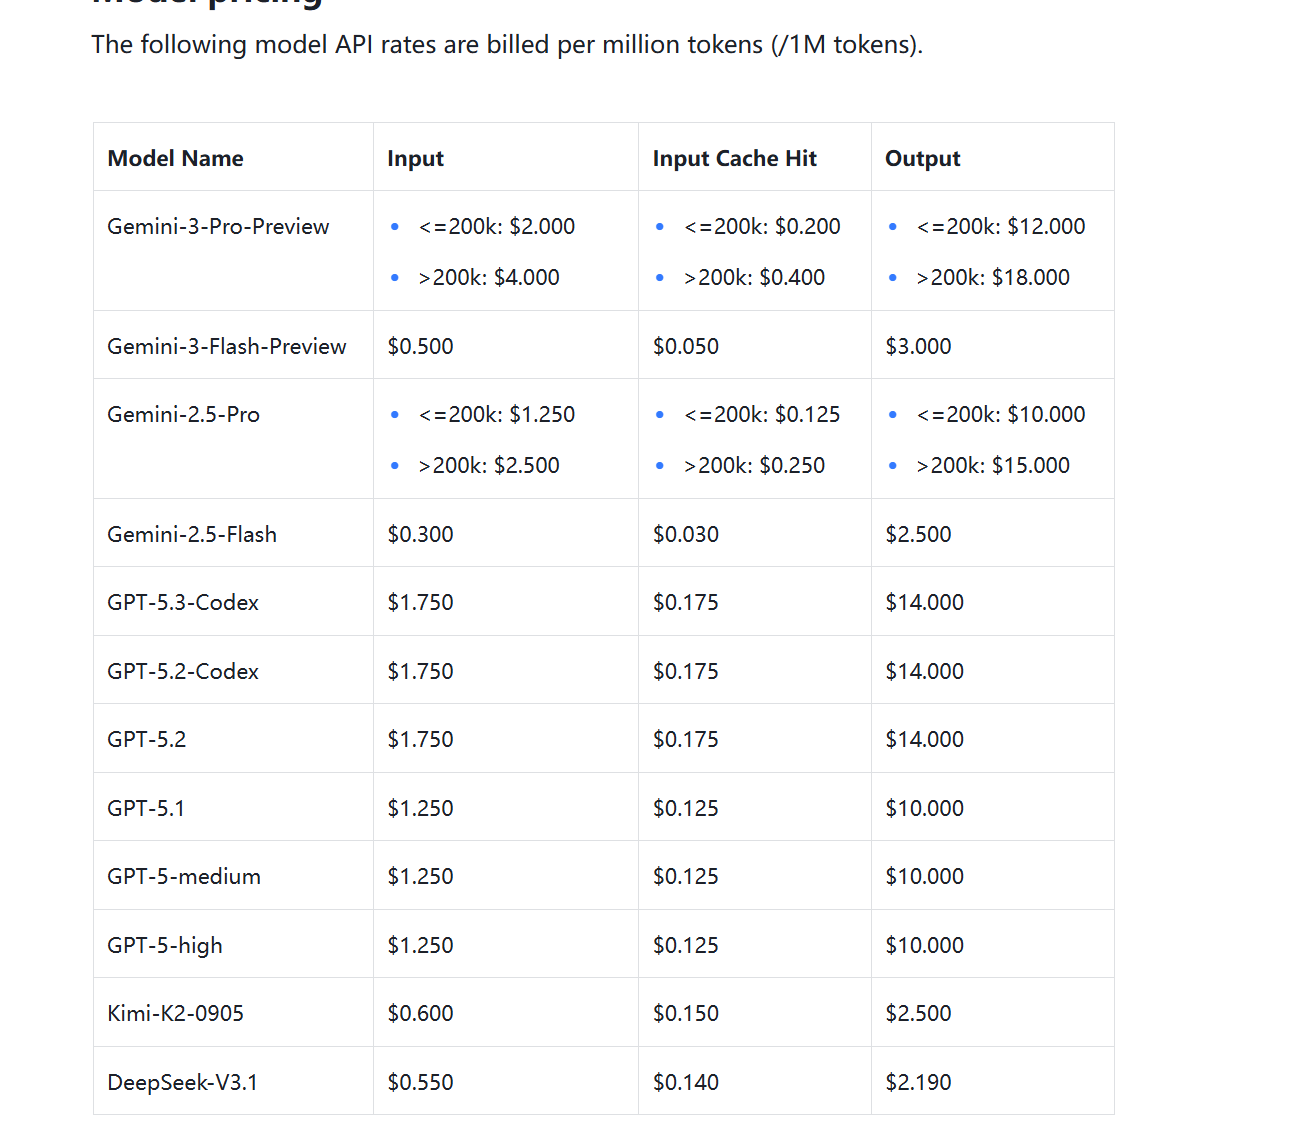
Task: Click the Output column header
Action: tap(922, 158)
